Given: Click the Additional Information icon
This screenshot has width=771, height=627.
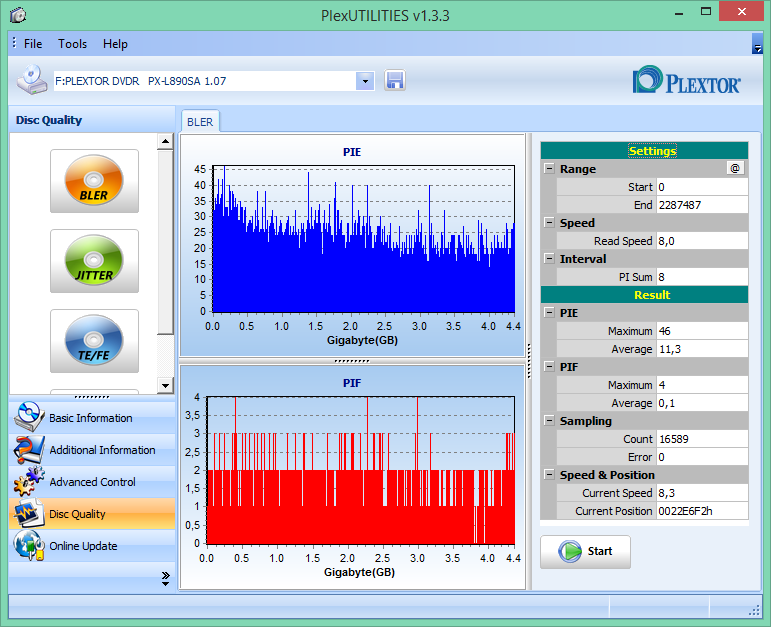Looking at the screenshot, I should (29, 449).
